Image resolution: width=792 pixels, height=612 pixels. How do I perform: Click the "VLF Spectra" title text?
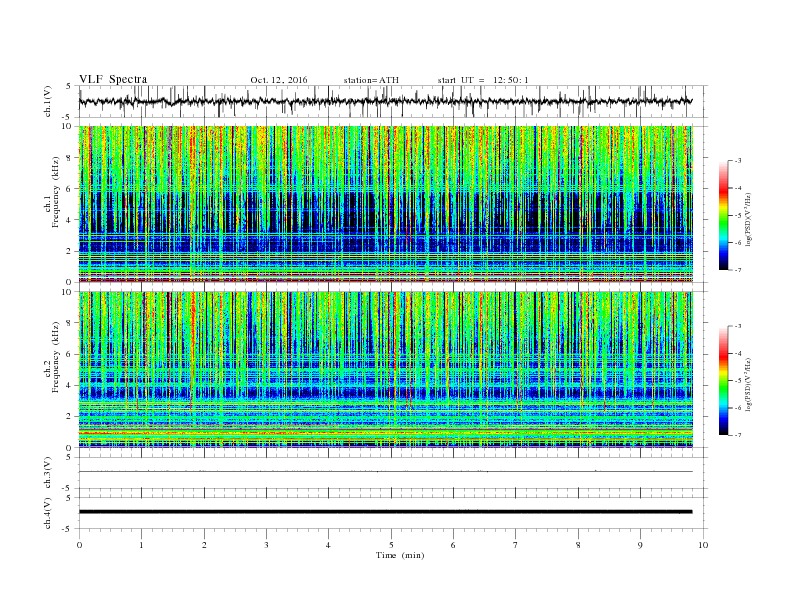pyautogui.click(x=113, y=79)
